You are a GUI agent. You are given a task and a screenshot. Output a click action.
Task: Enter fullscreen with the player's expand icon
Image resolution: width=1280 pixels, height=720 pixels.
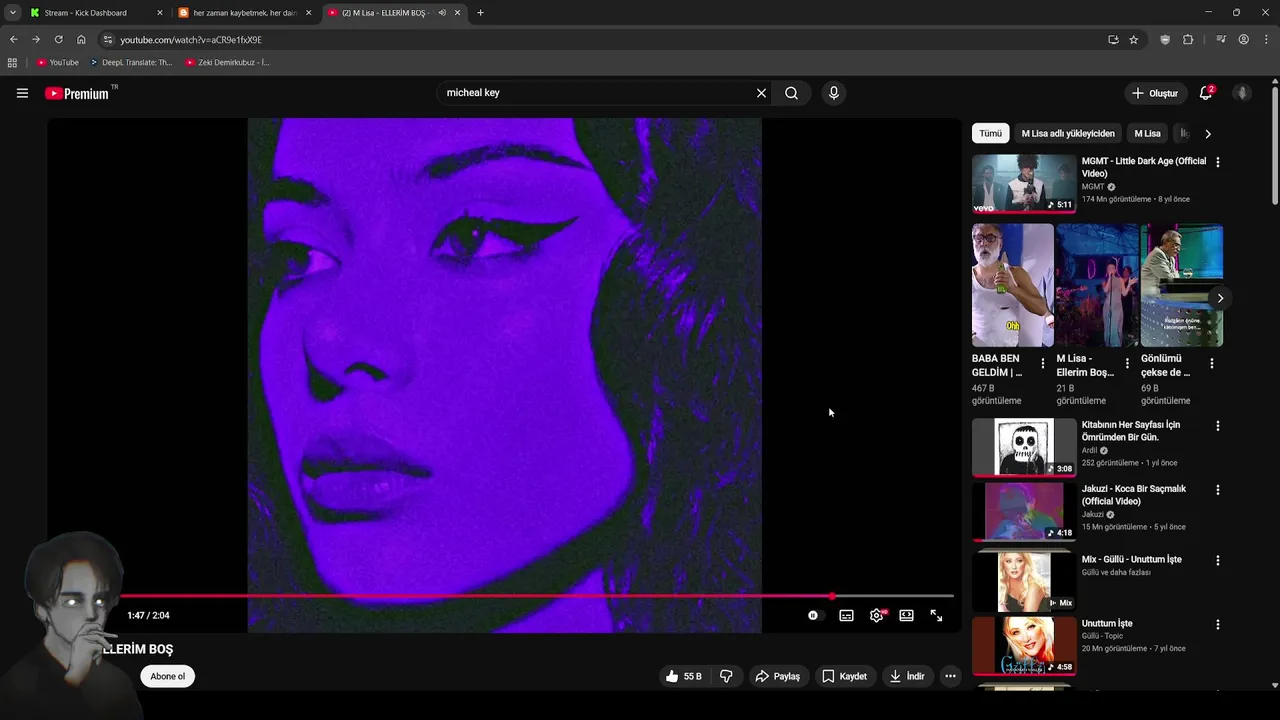point(936,616)
